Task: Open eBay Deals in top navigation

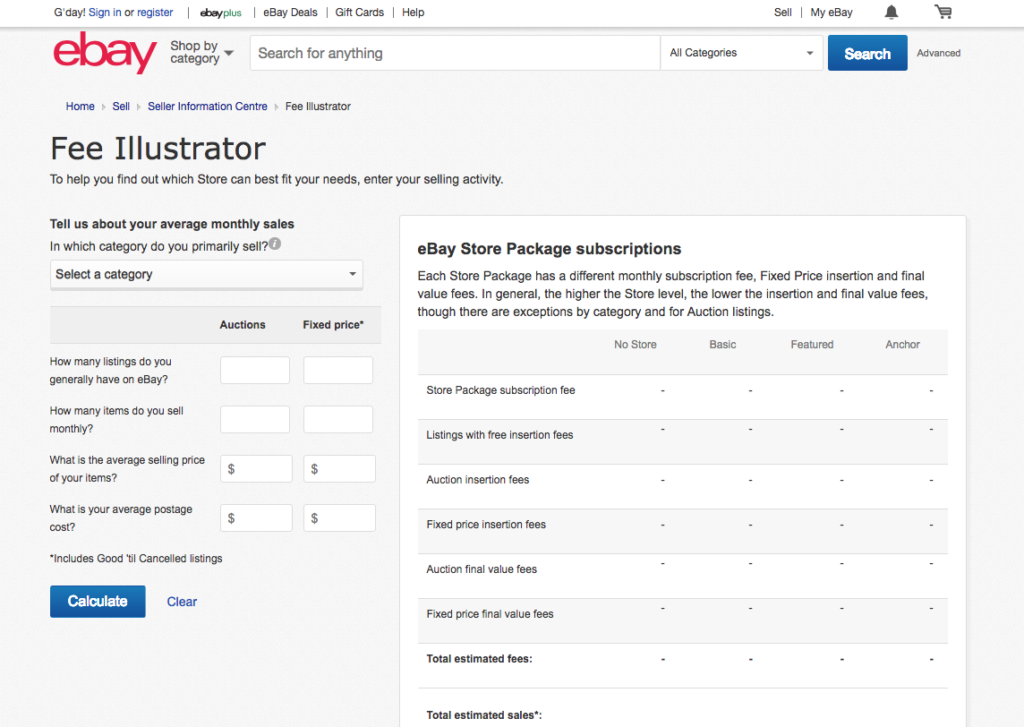Action: pos(290,12)
